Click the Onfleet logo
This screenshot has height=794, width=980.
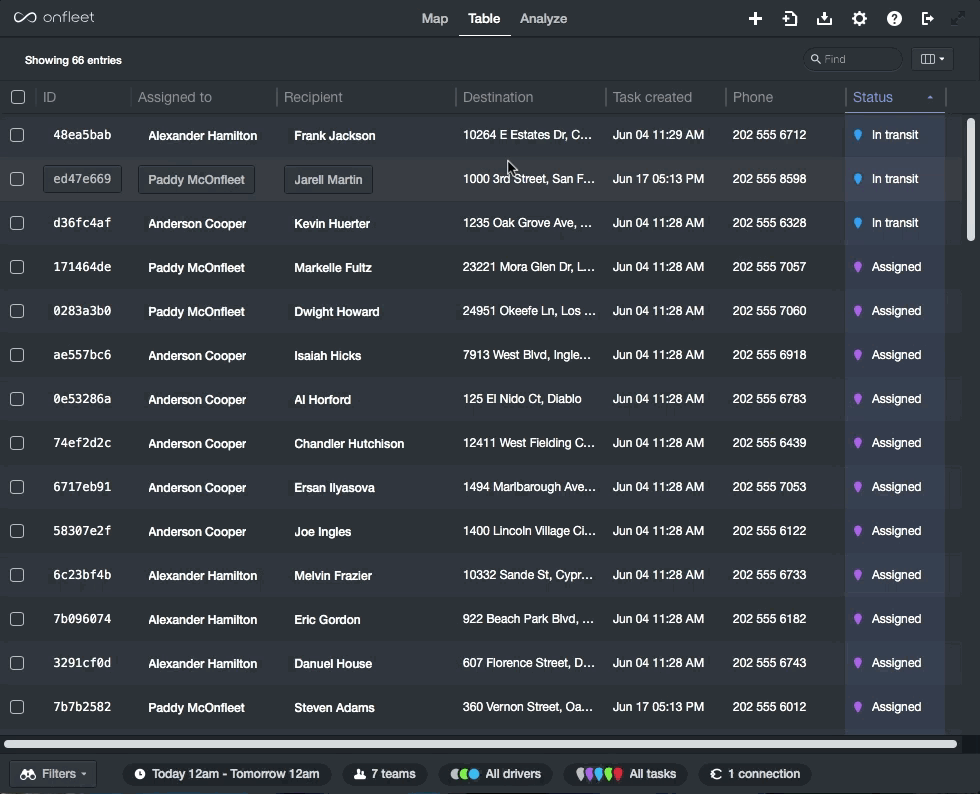click(54, 18)
